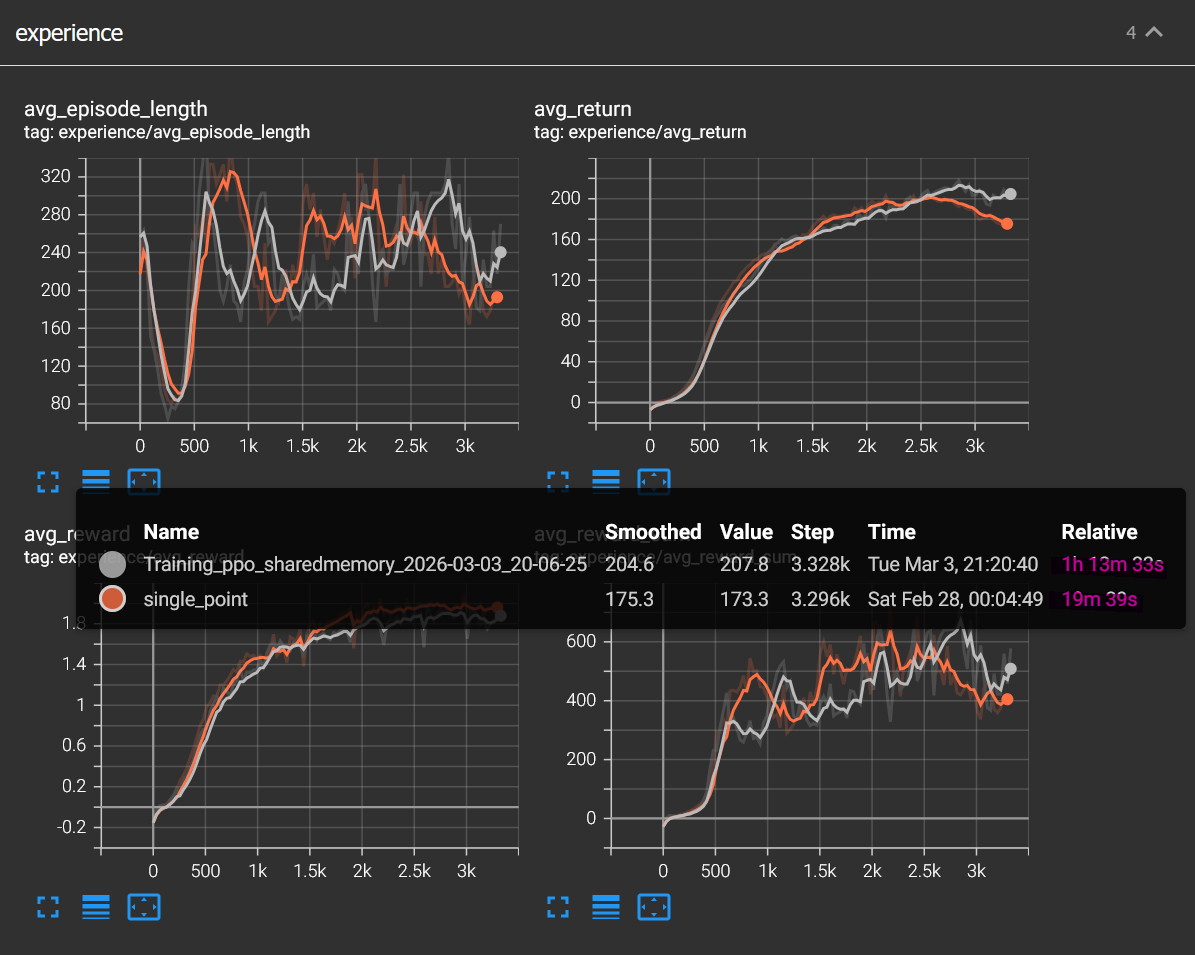Expand avg_episode_length chart to full size
The height and width of the screenshot is (955, 1195).
point(48,481)
